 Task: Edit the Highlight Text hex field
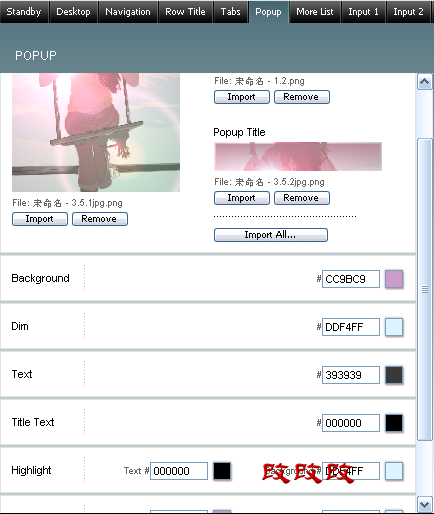coord(179,471)
